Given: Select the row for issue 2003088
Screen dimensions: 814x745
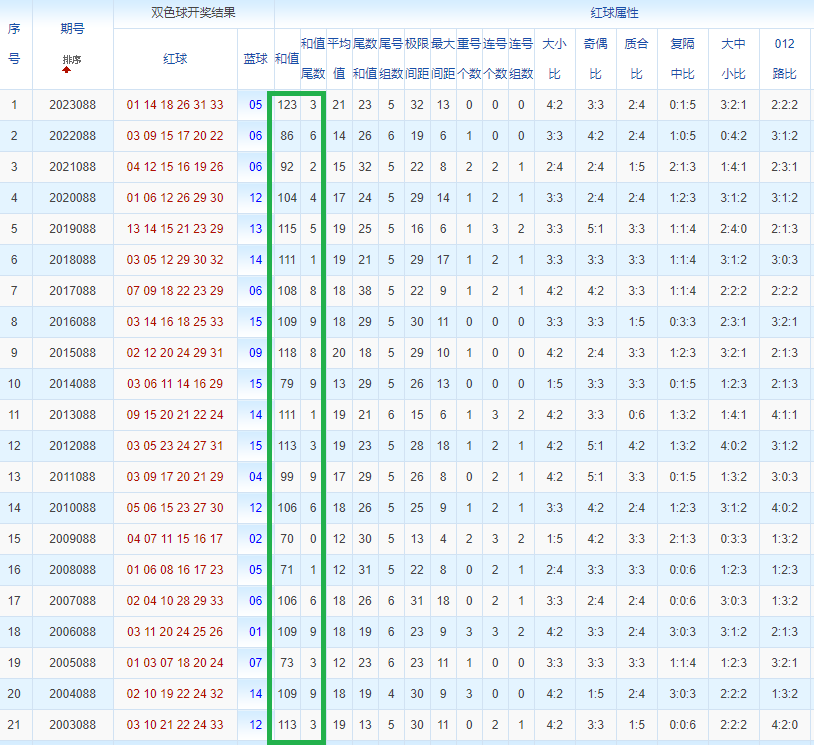Looking at the screenshot, I should pyautogui.click(x=407, y=725).
